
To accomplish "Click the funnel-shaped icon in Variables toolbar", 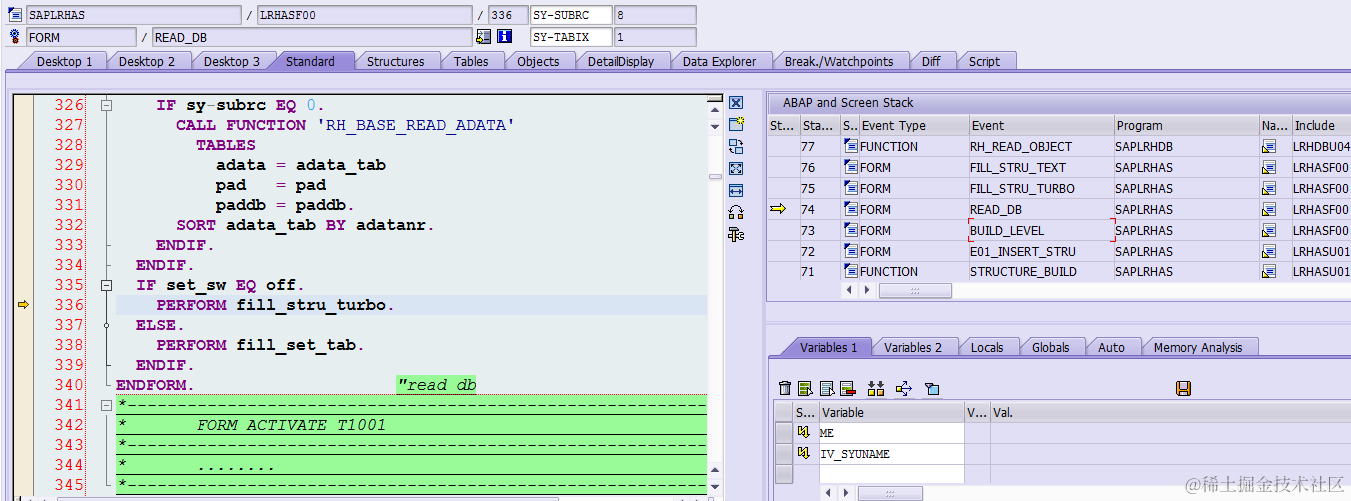I will coord(932,388).
